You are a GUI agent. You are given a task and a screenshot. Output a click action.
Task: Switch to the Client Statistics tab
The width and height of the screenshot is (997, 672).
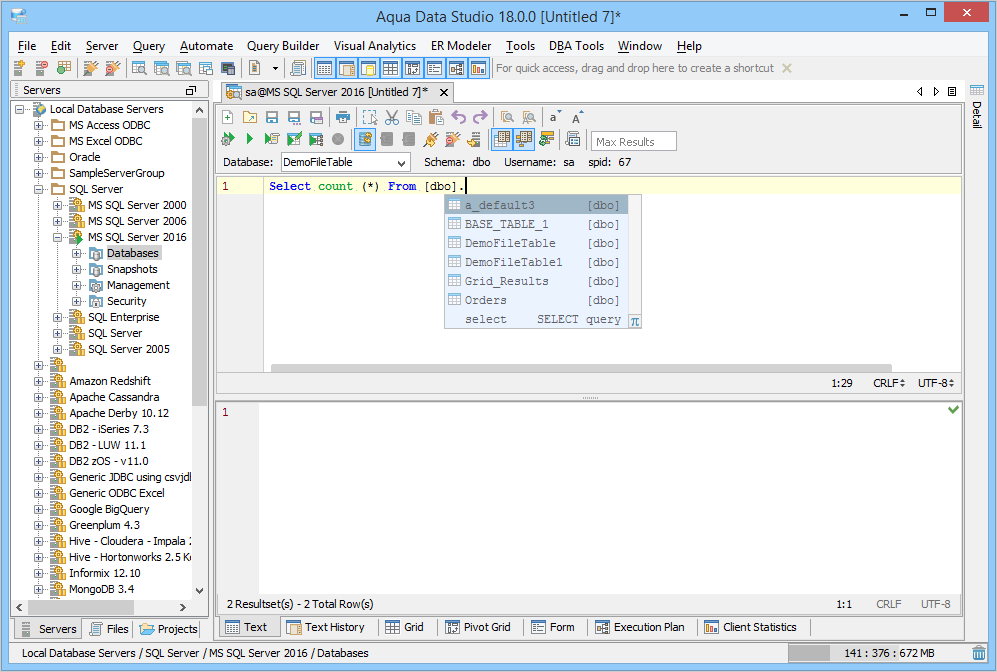(x=750, y=627)
